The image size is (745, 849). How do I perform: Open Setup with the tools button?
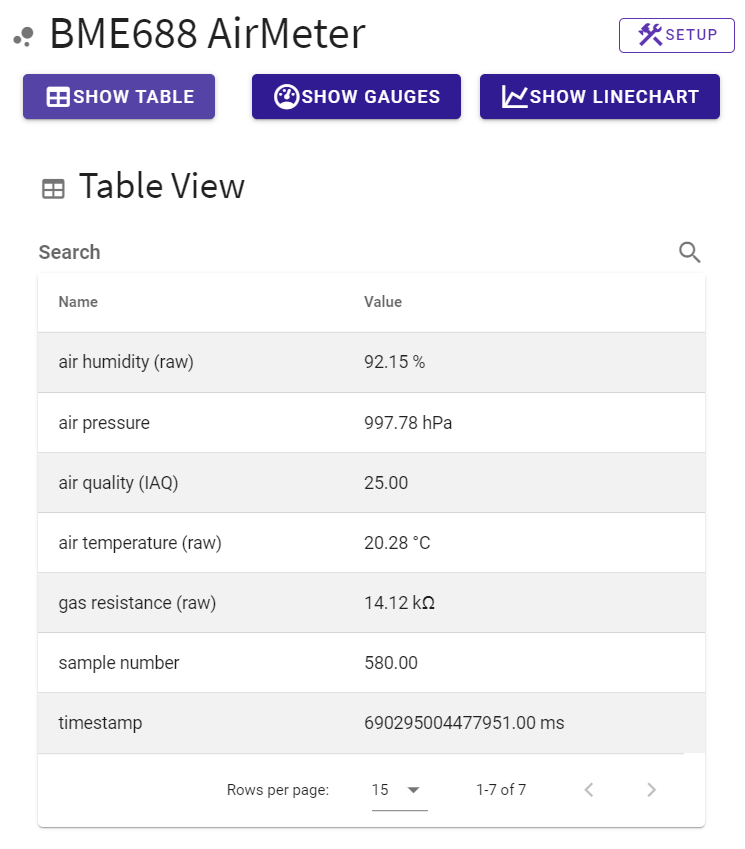pos(677,35)
